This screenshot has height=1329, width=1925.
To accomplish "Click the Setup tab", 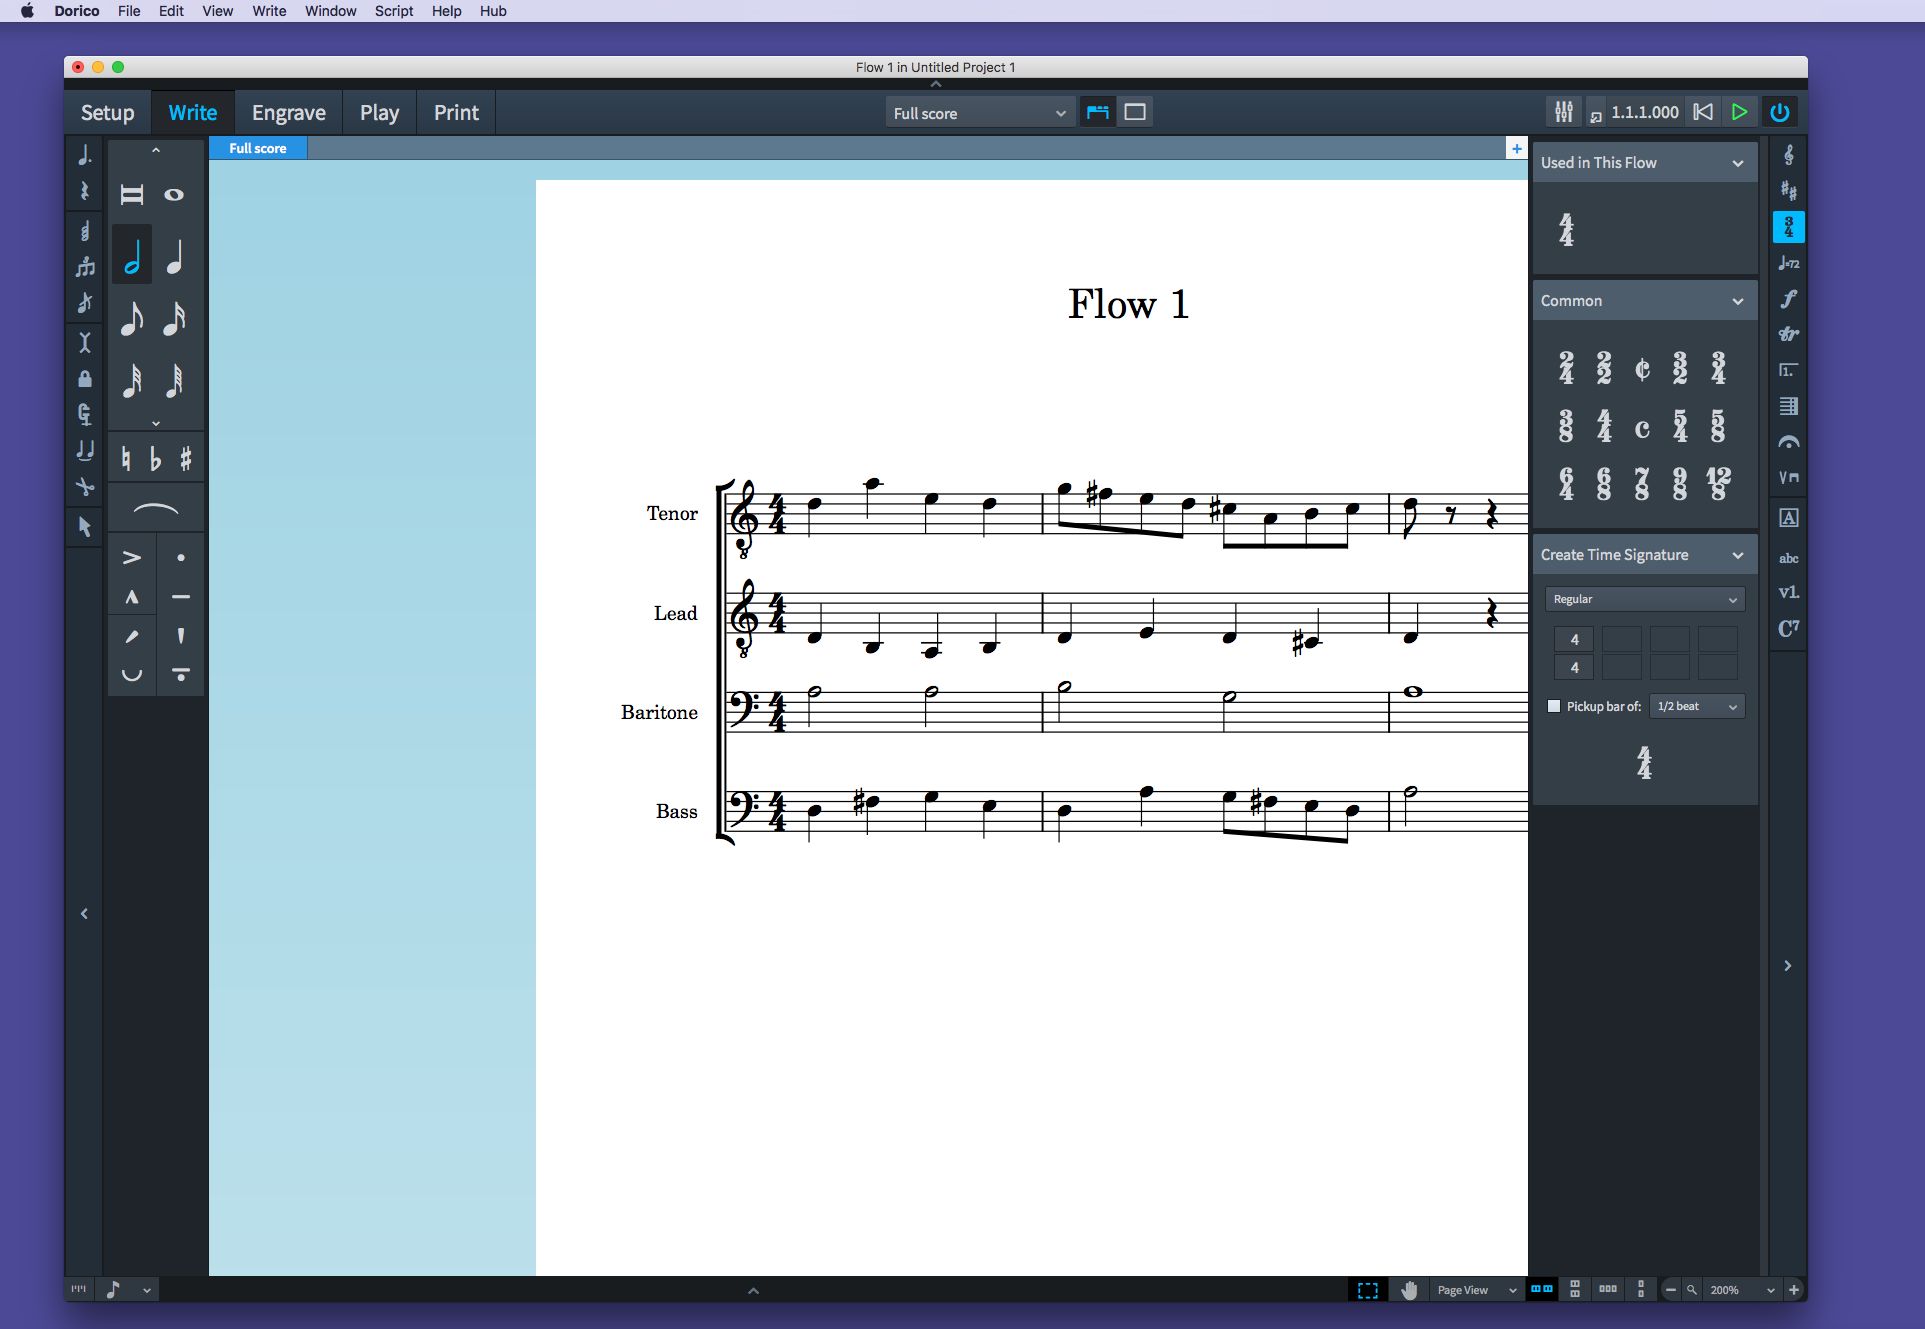I will click(x=108, y=111).
